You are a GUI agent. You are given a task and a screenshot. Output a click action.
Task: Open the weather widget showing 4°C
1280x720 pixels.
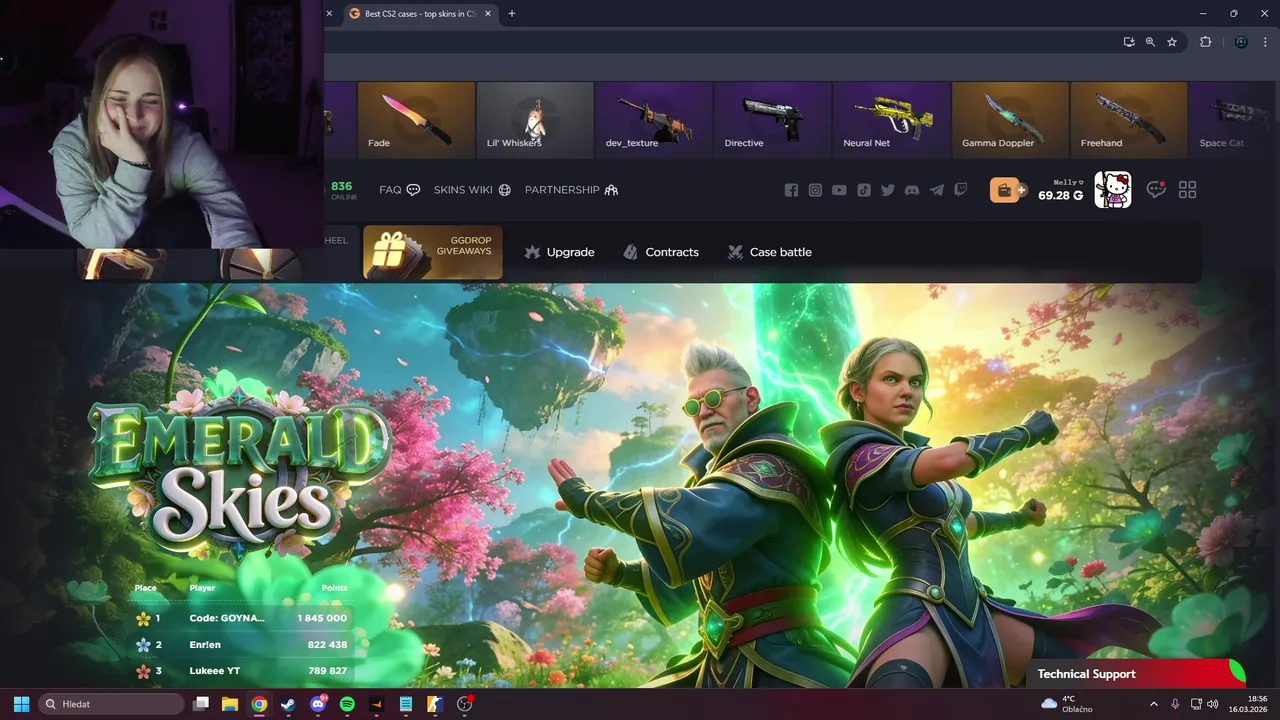coord(1067,704)
